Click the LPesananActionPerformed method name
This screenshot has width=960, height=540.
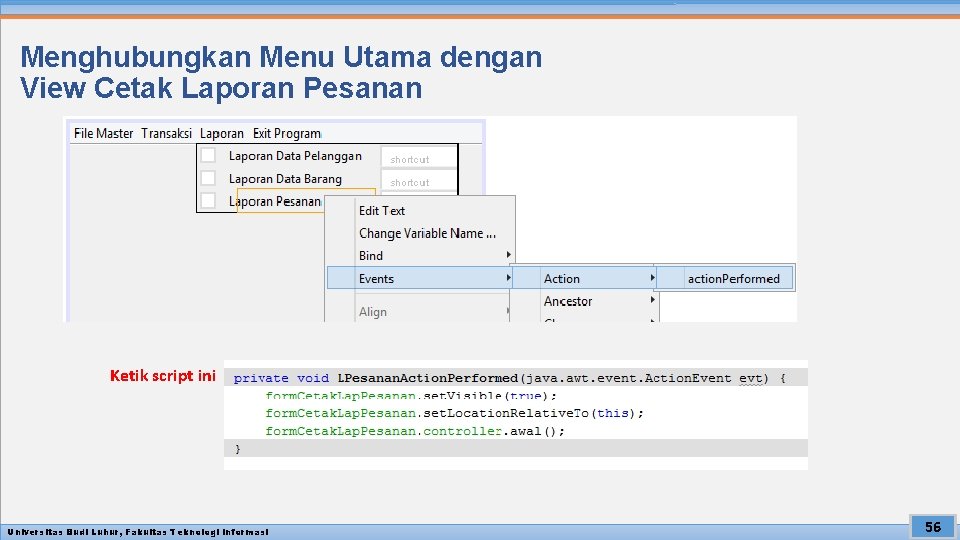click(x=427, y=378)
